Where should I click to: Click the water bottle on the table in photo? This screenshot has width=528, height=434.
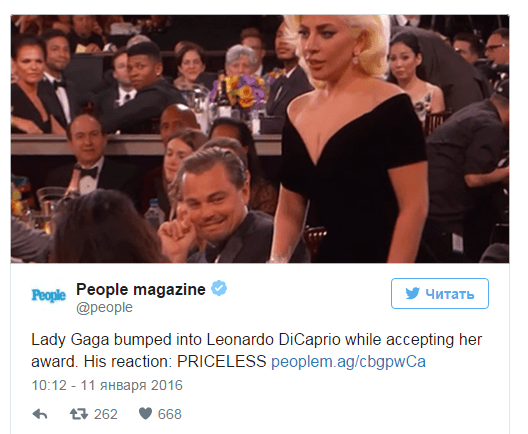pos(155,213)
